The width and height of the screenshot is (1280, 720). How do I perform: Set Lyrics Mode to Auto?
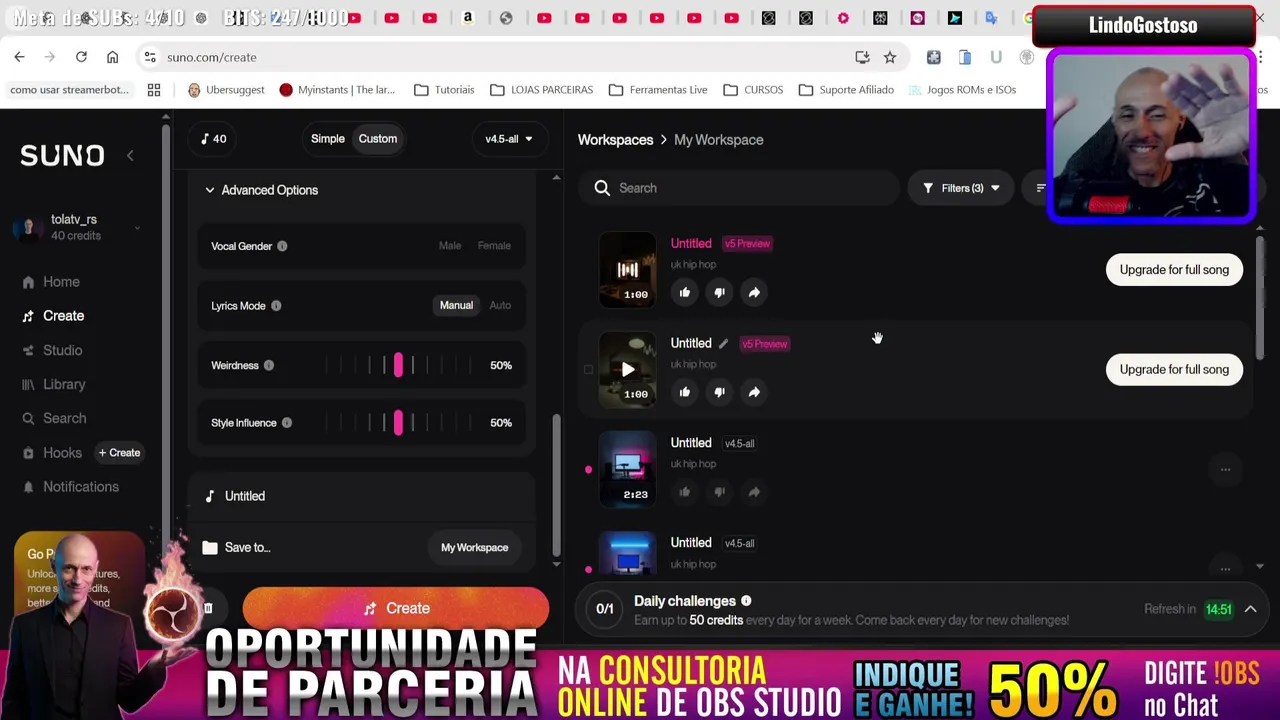coord(500,306)
